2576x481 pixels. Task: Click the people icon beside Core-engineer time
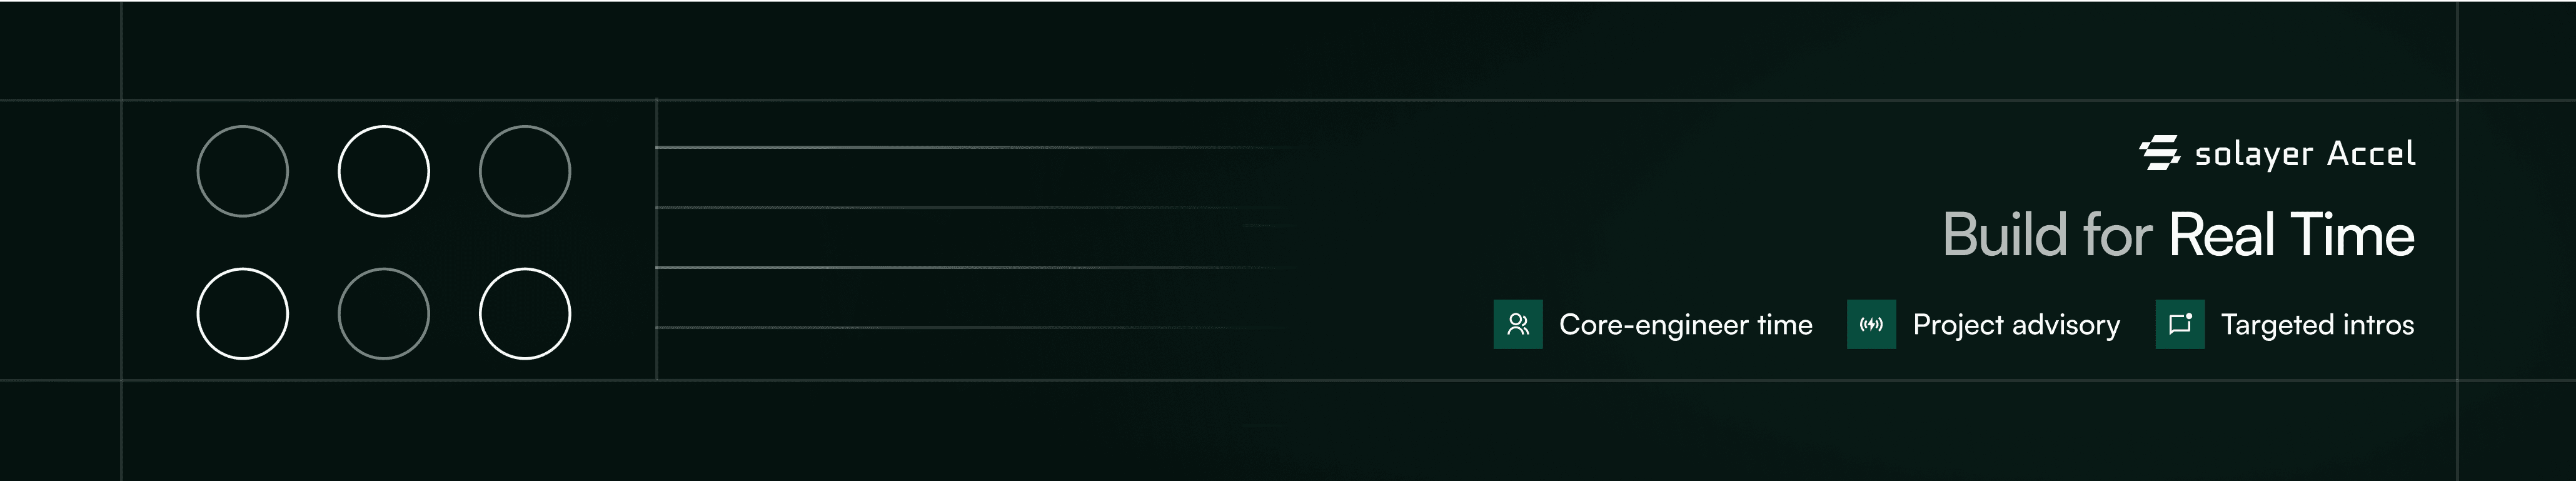pos(1518,324)
